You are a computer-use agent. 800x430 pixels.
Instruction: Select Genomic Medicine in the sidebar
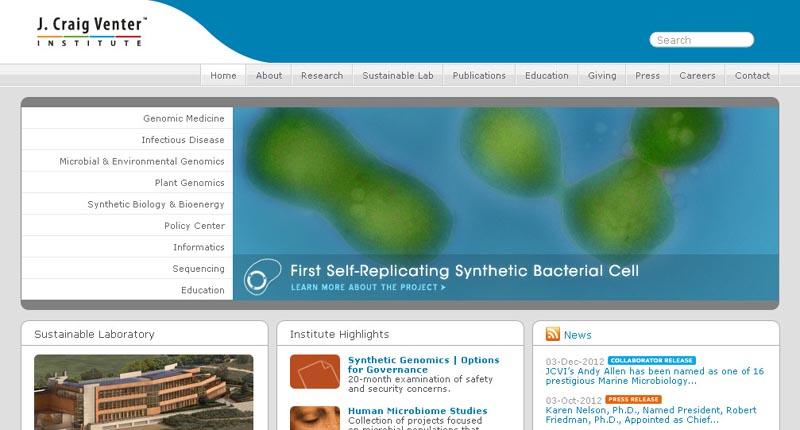tap(127, 118)
